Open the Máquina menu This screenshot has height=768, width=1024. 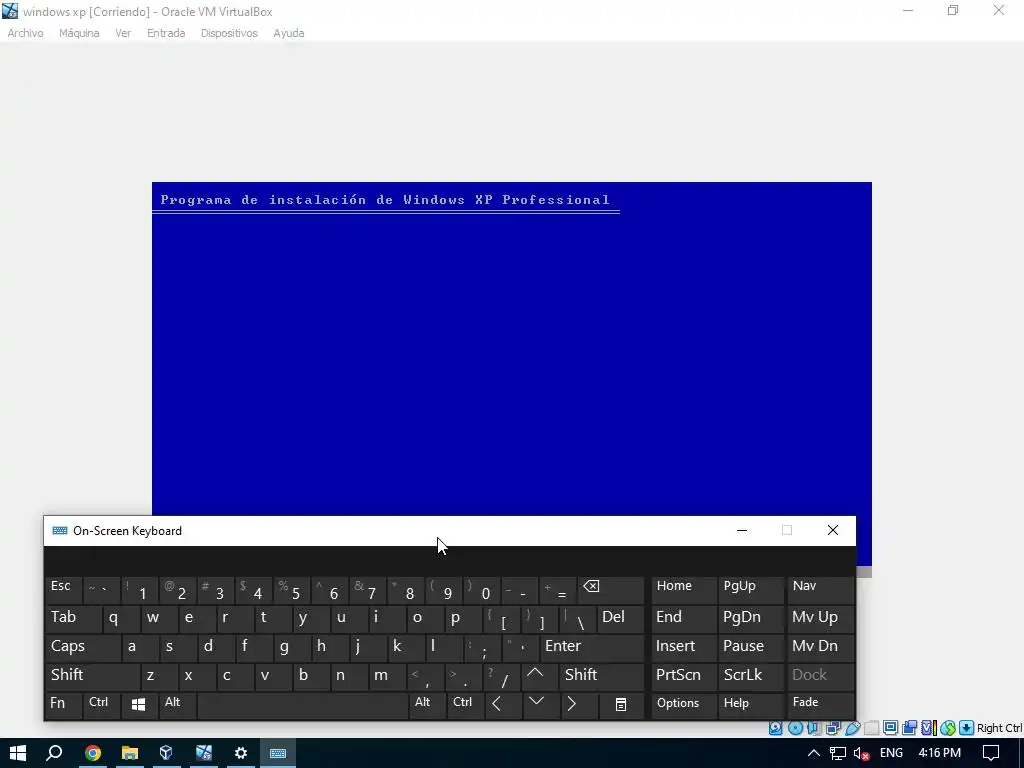(x=79, y=33)
